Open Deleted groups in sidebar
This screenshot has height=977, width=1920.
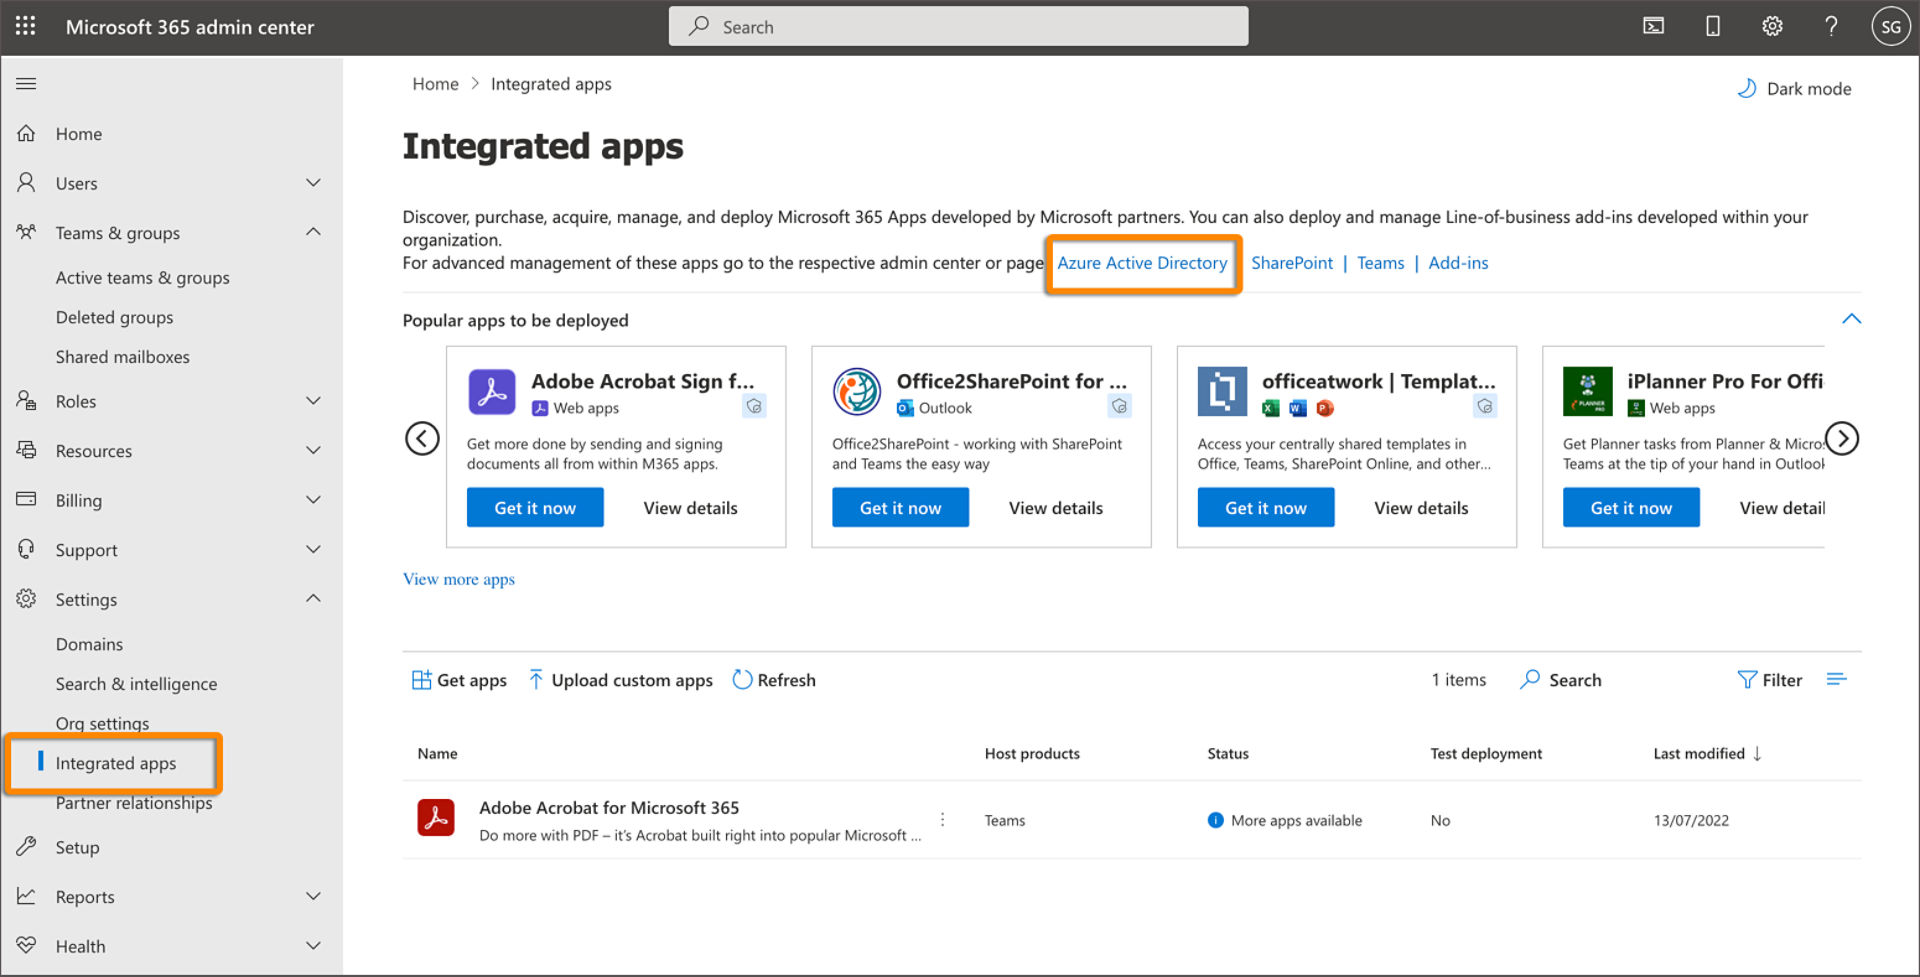click(x=114, y=317)
